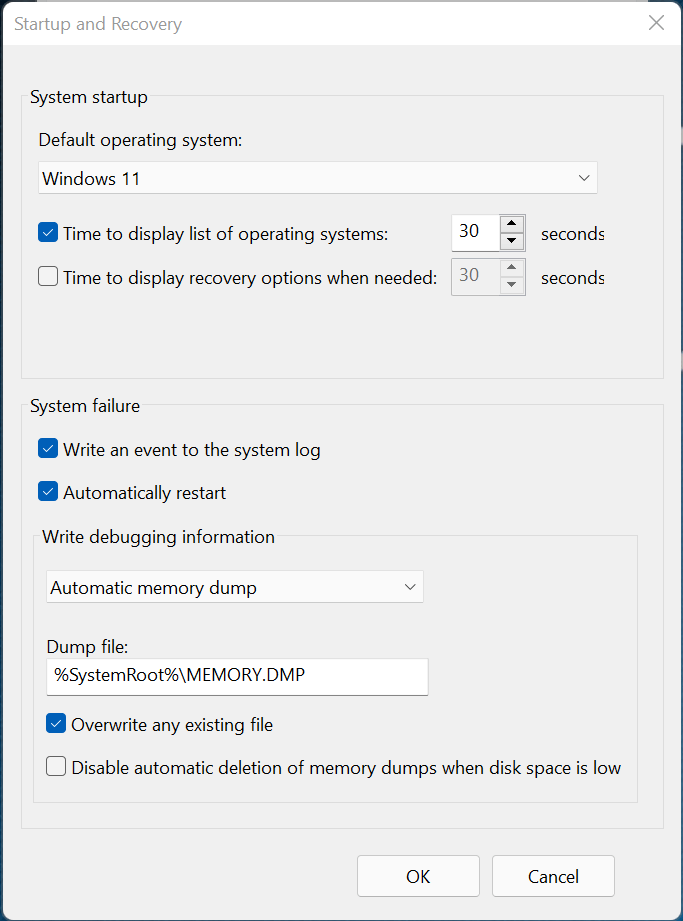This screenshot has width=683, height=921.
Task: Click the recovery options time down arrow
Action: coord(512,285)
